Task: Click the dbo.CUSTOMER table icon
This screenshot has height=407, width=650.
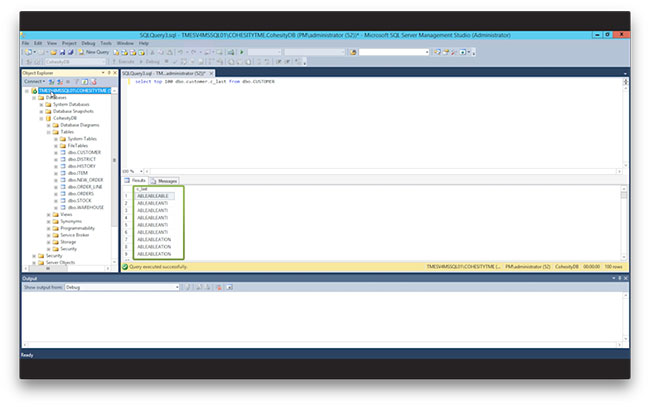Action: point(62,152)
